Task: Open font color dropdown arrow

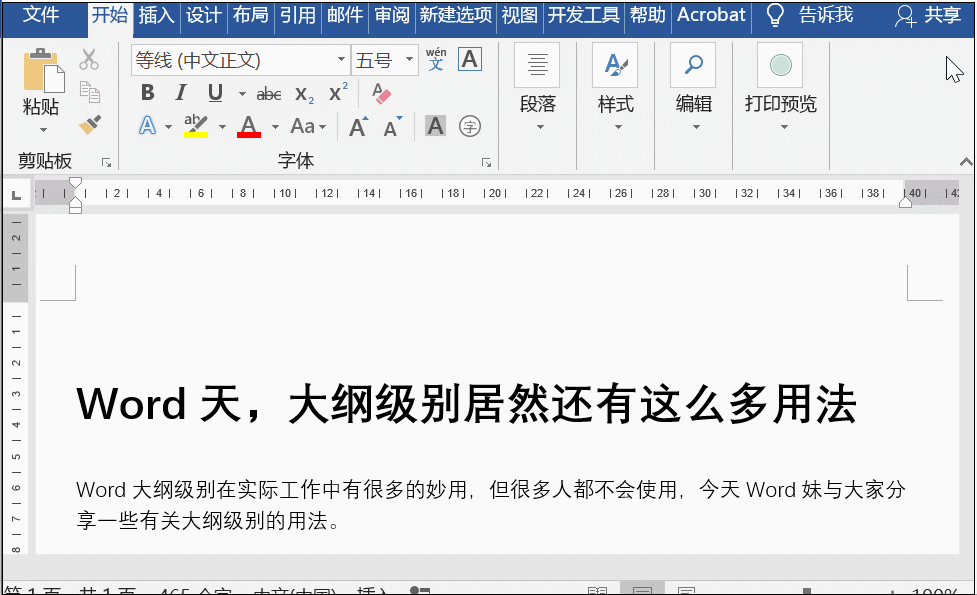Action: (x=275, y=127)
